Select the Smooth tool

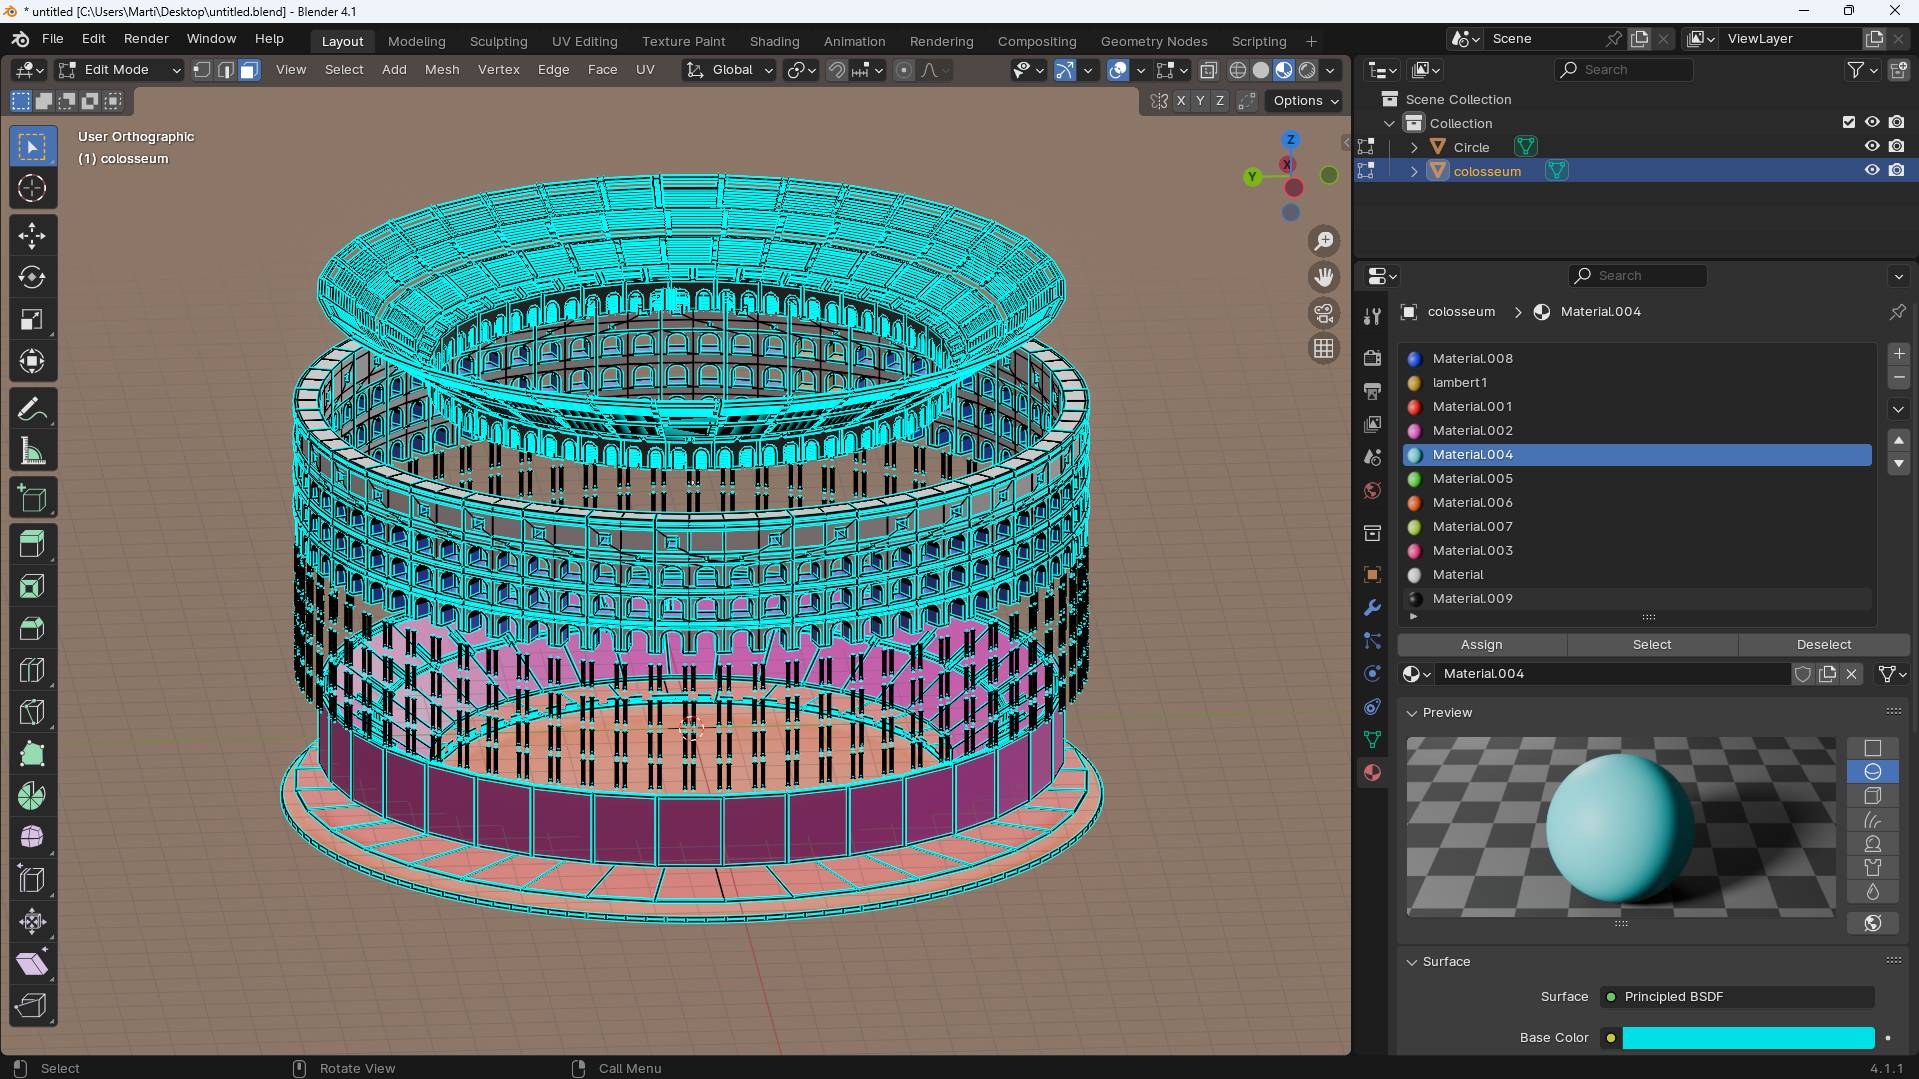[x=32, y=838]
